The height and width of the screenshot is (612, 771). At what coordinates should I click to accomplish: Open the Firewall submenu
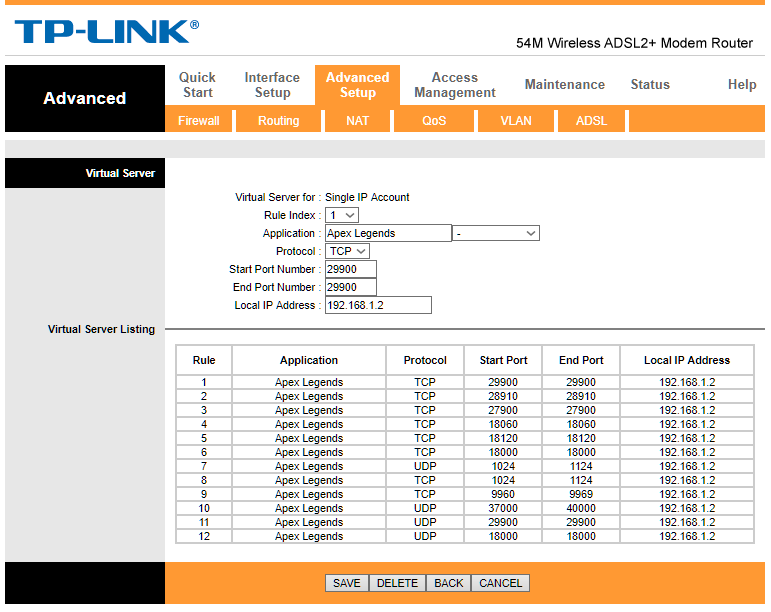[198, 121]
